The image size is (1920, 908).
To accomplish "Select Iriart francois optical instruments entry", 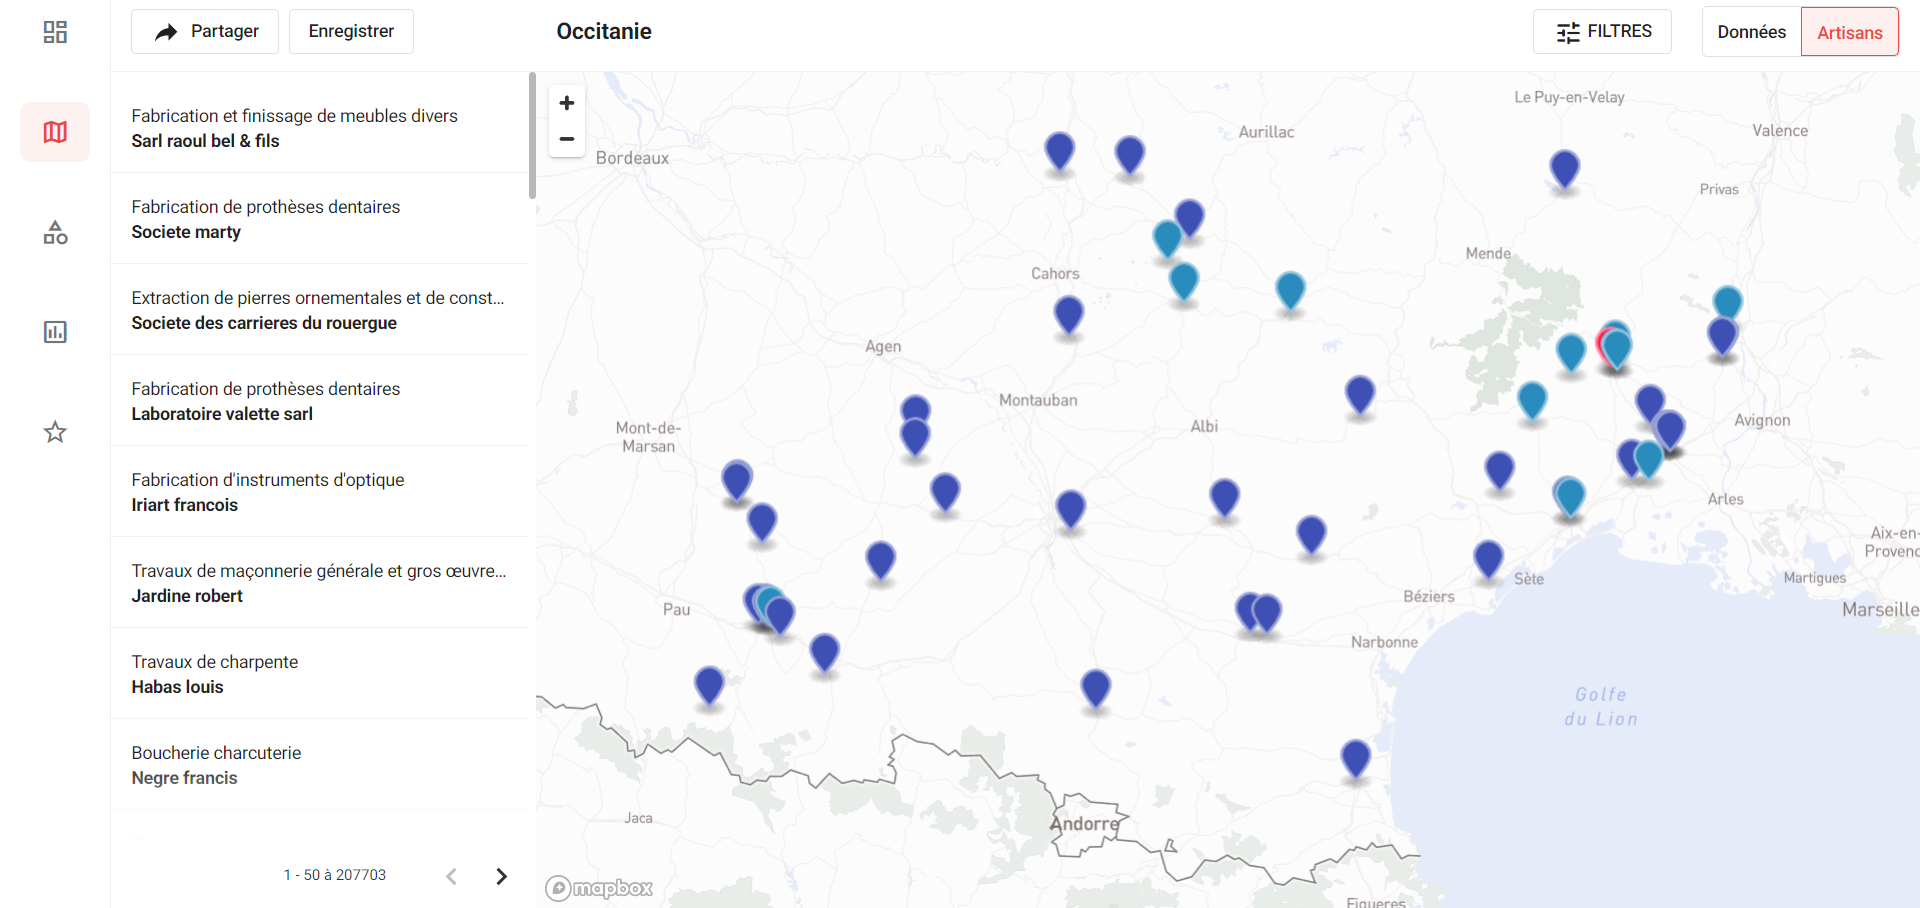I will pyautogui.click(x=320, y=492).
